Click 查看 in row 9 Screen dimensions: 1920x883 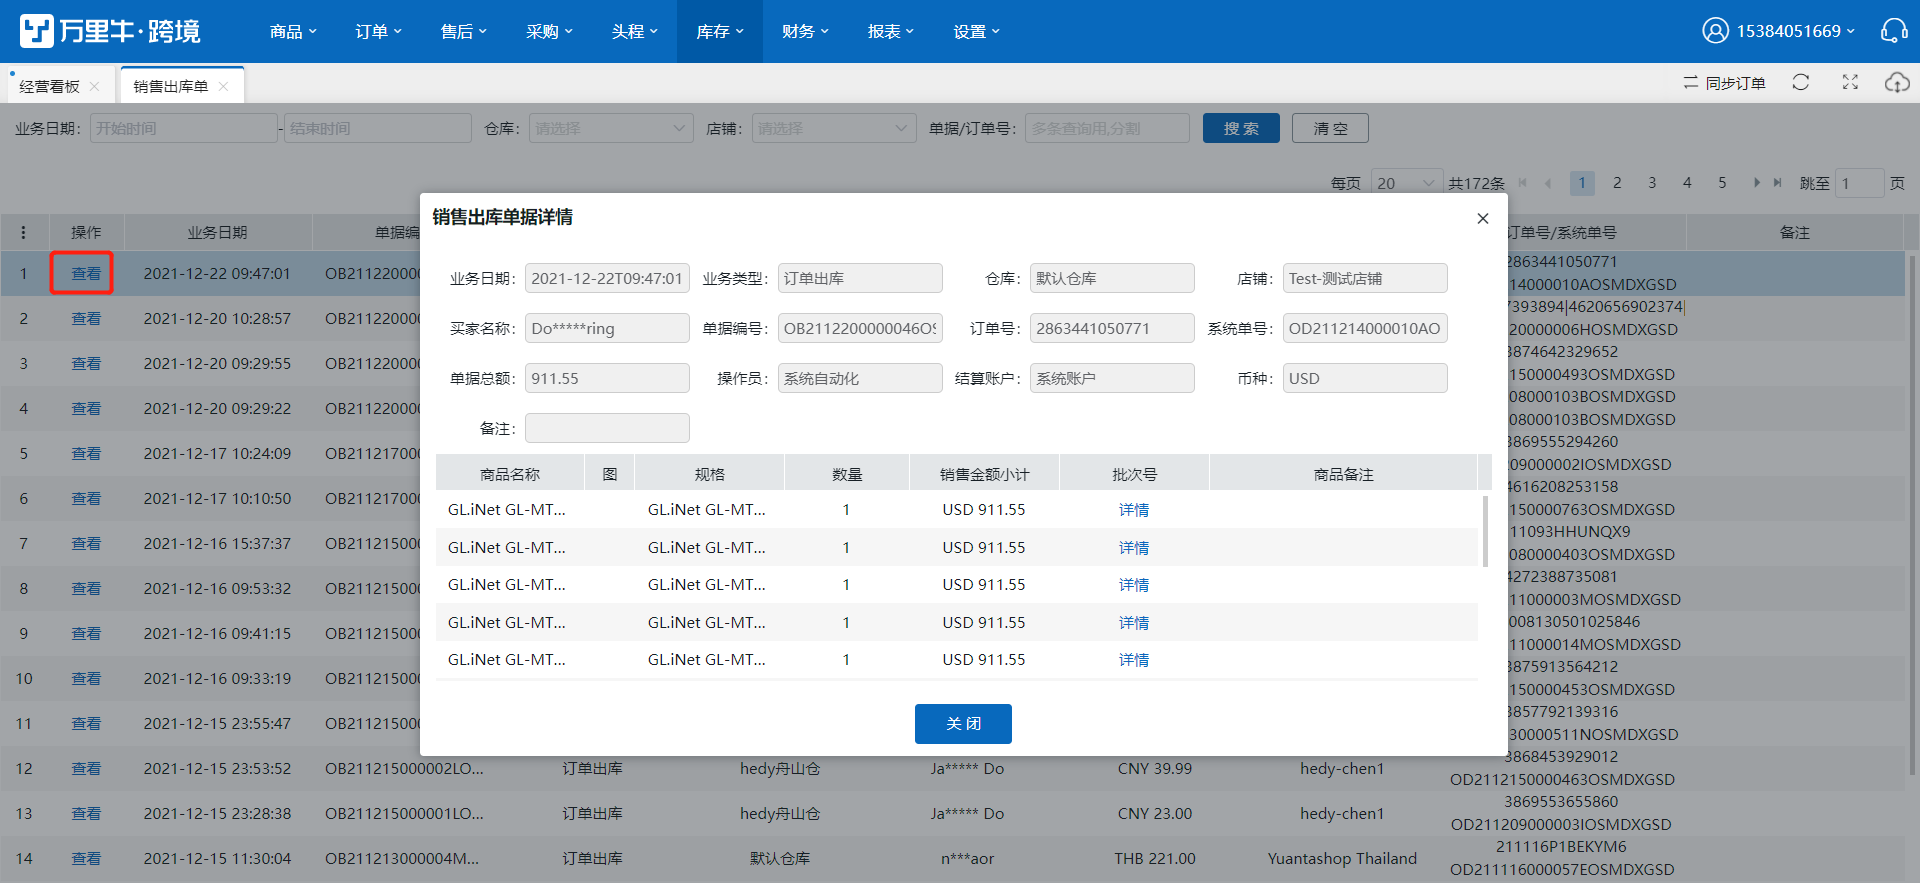pos(86,634)
